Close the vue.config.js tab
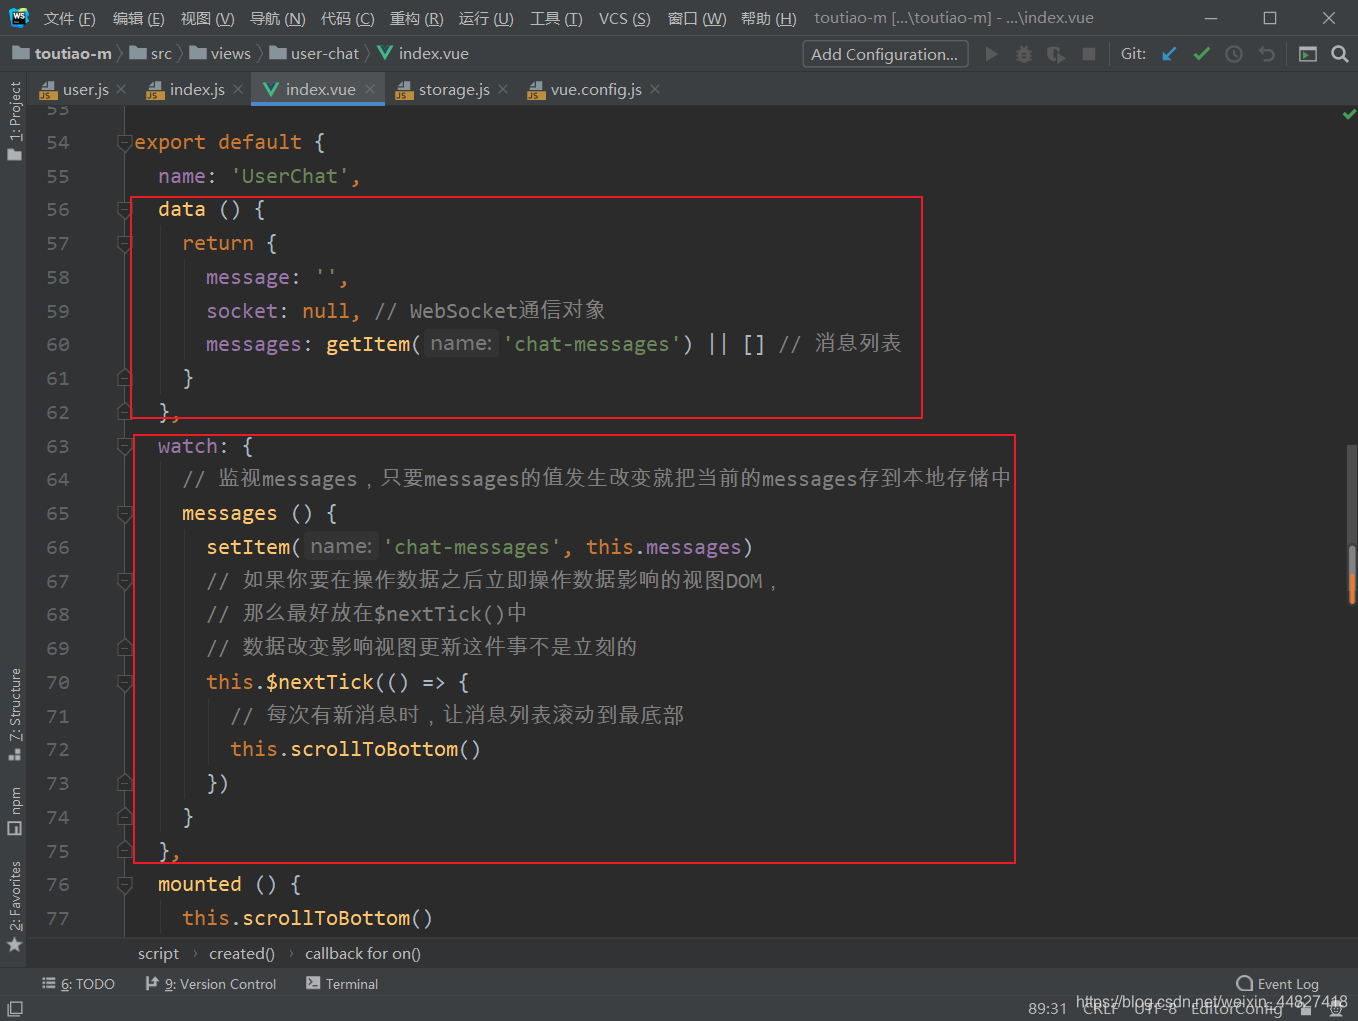This screenshot has height=1021, width=1358. pyautogui.click(x=655, y=89)
